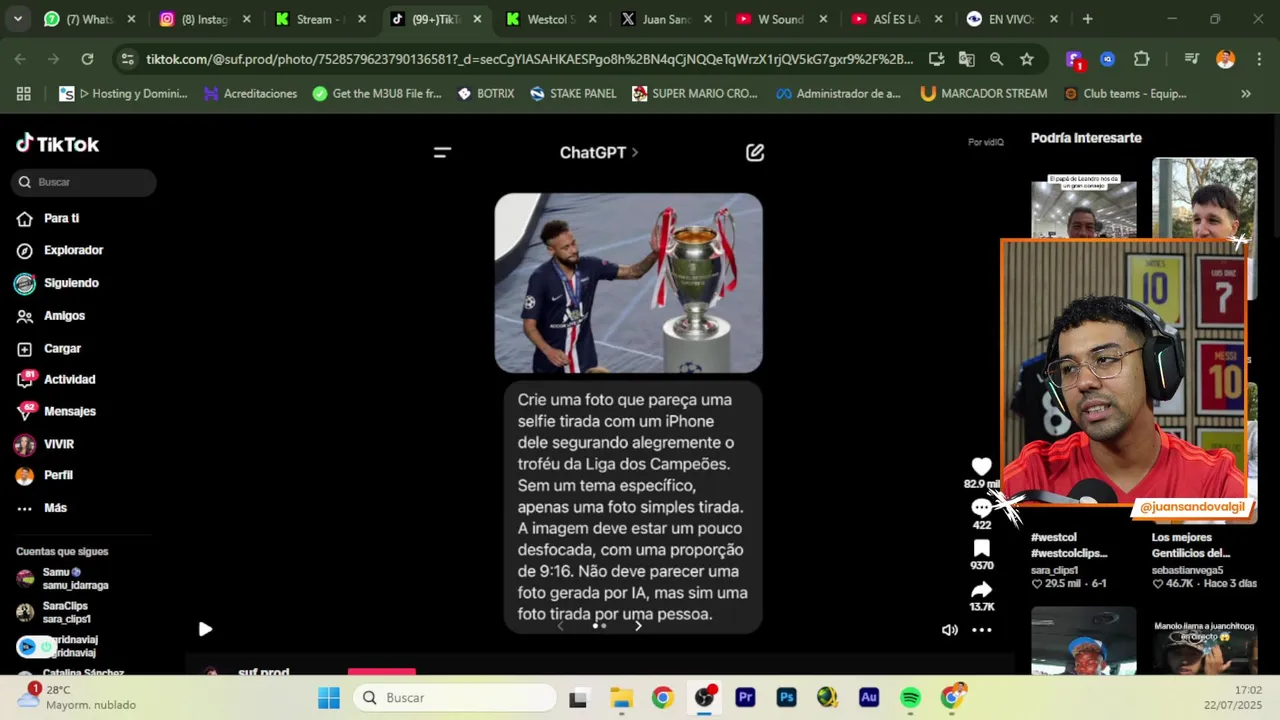Toggle post volume speaker icon
This screenshot has width=1280, height=720.
point(950,630)
